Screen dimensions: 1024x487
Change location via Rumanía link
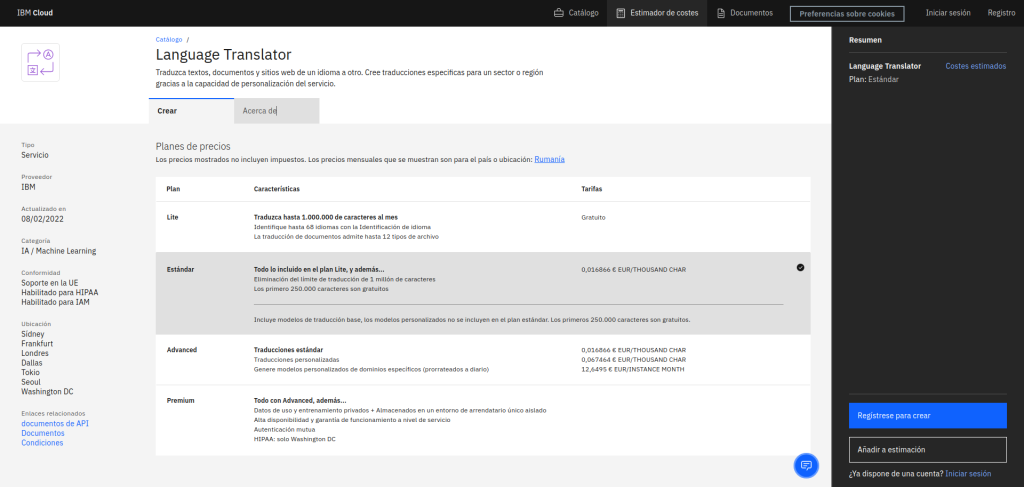coord(549,159)
